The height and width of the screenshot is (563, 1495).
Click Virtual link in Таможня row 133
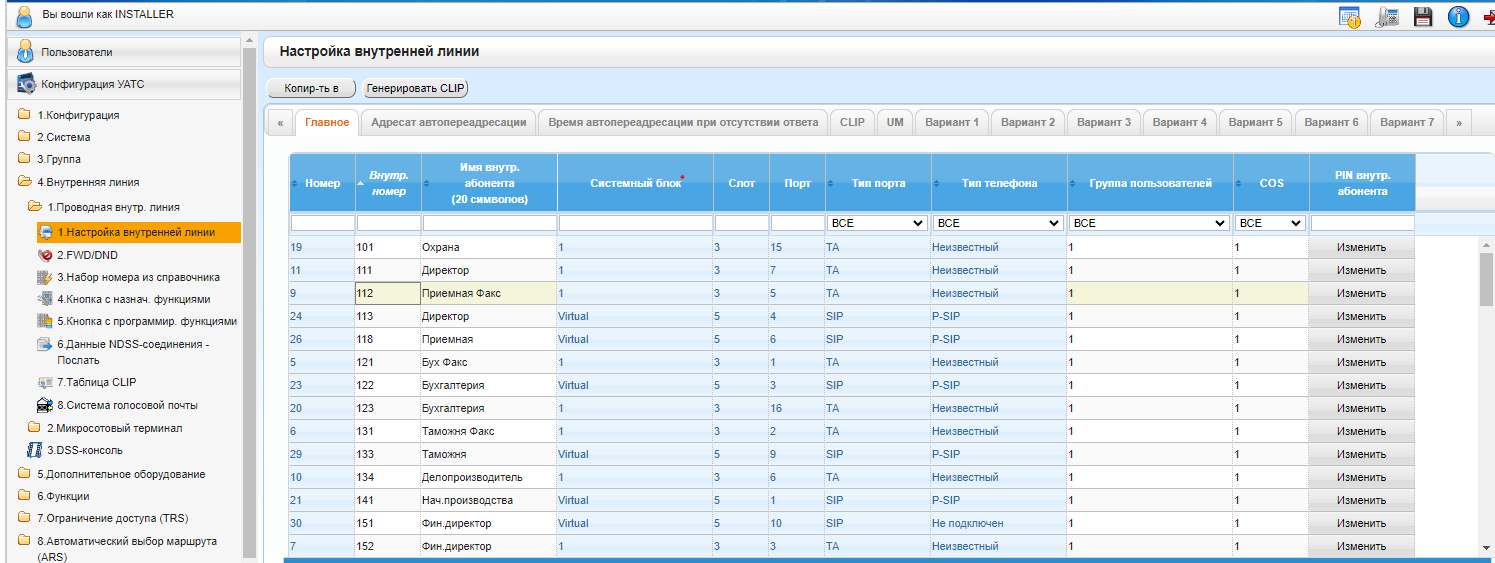pos(573,454)
